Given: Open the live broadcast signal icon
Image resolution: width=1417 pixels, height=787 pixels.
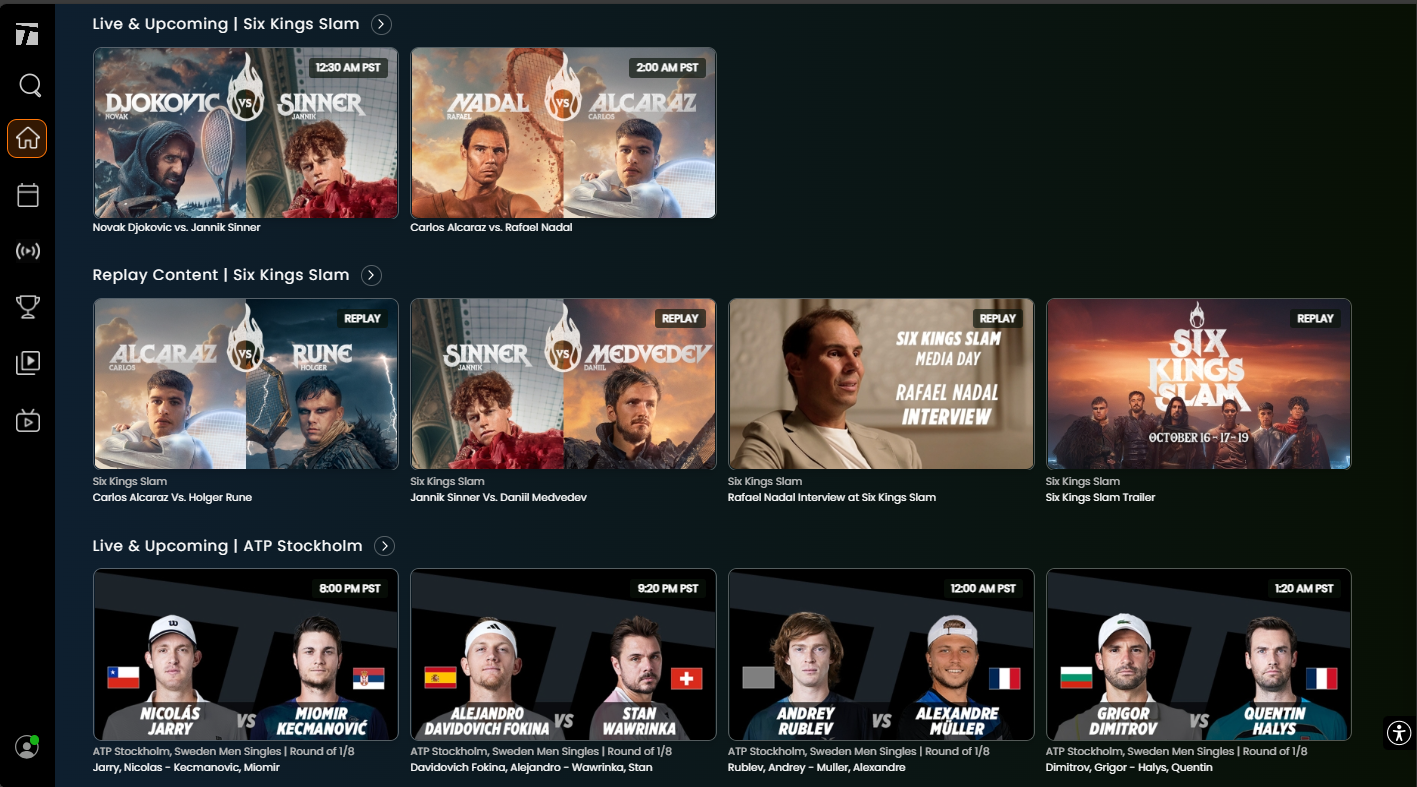Looking at the screenshot, I should 28,251.
